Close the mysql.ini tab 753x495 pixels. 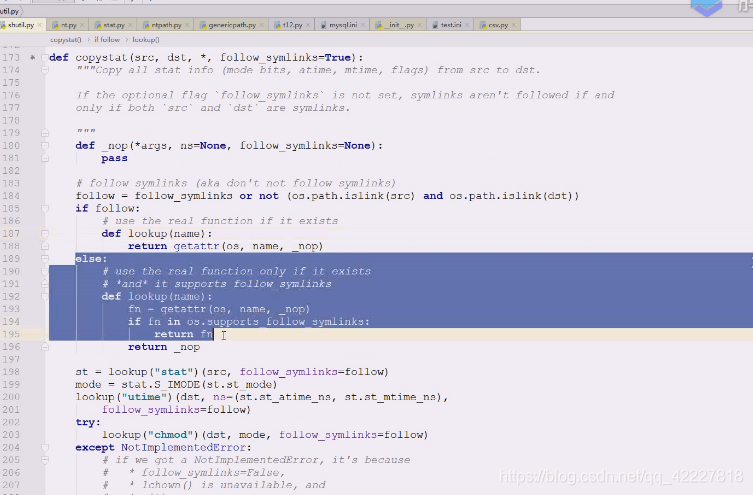click(x=363, y=25)
